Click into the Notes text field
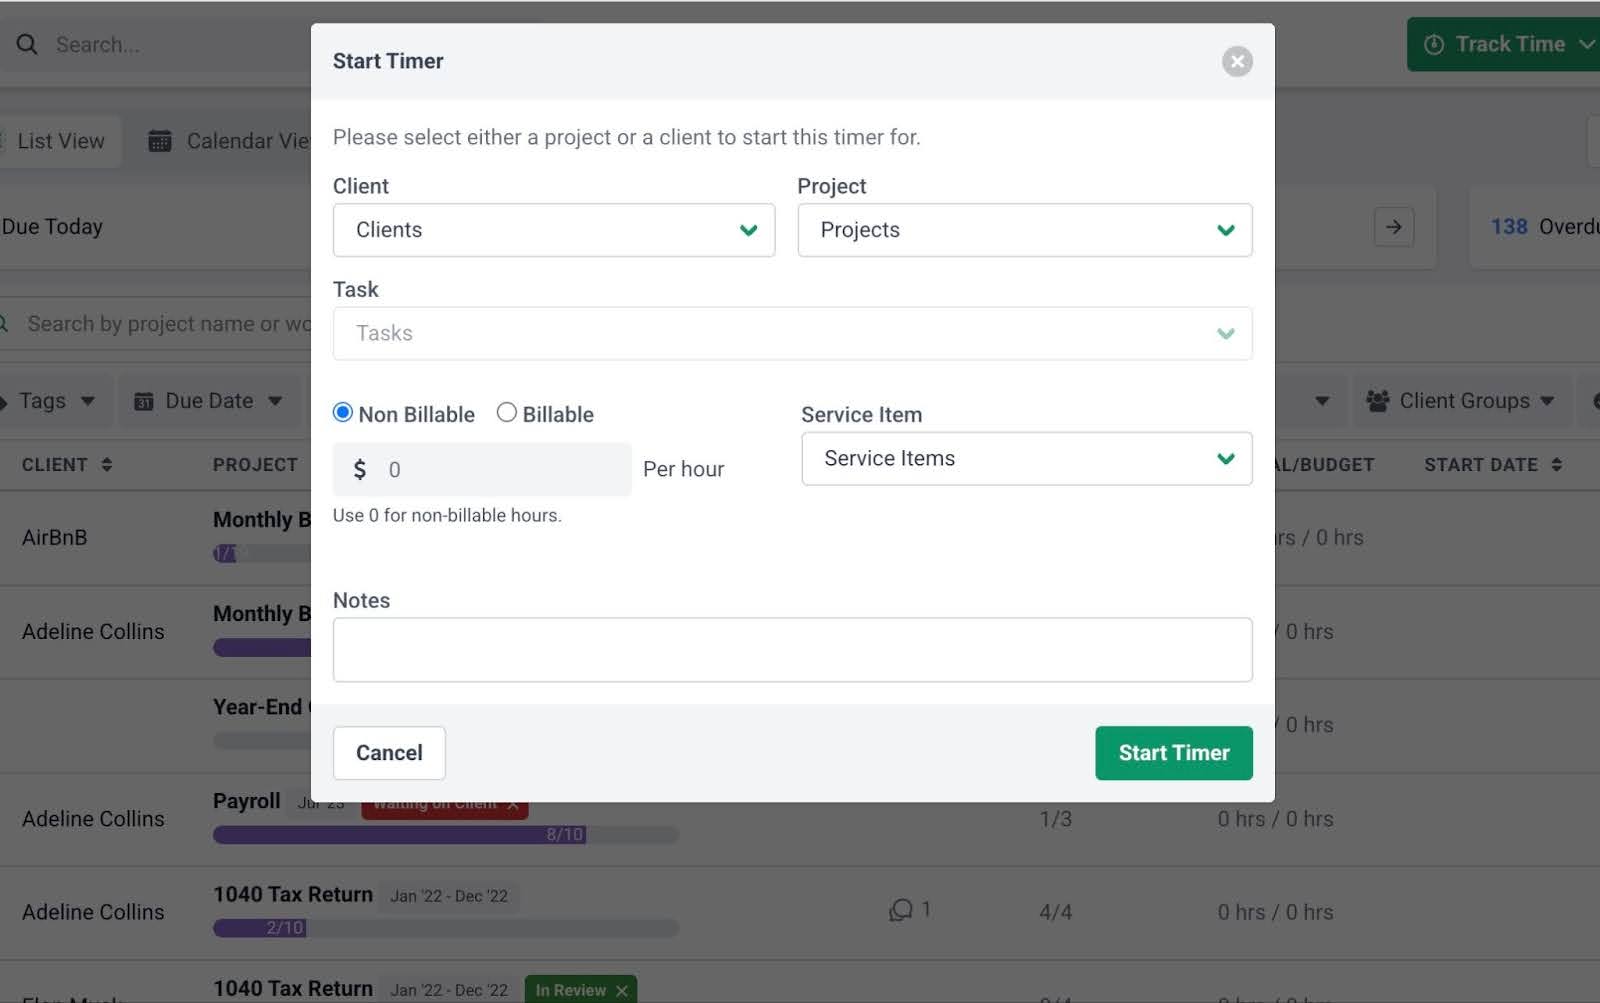Screen dimensions: 1600x1003 792,650
